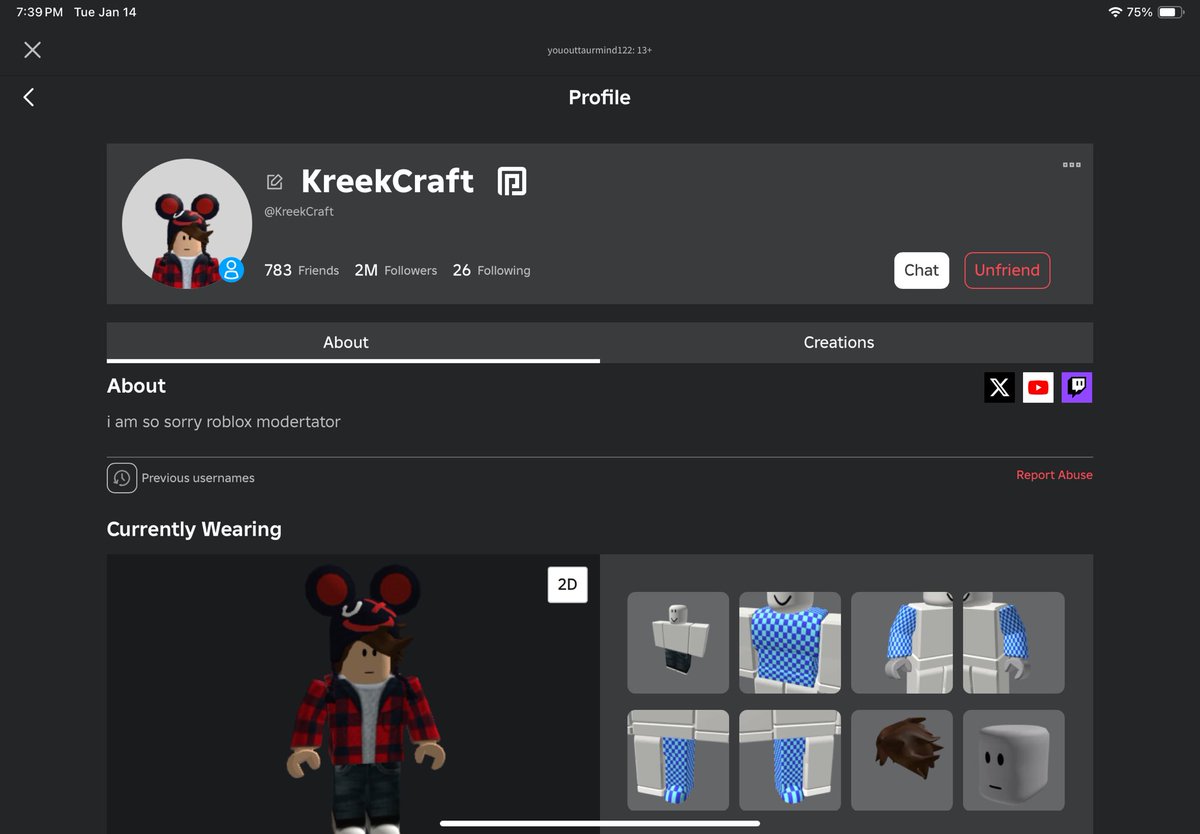
Task: Select the right checkered arm item
Action: pyautogui.click(x=1014, y=642)
